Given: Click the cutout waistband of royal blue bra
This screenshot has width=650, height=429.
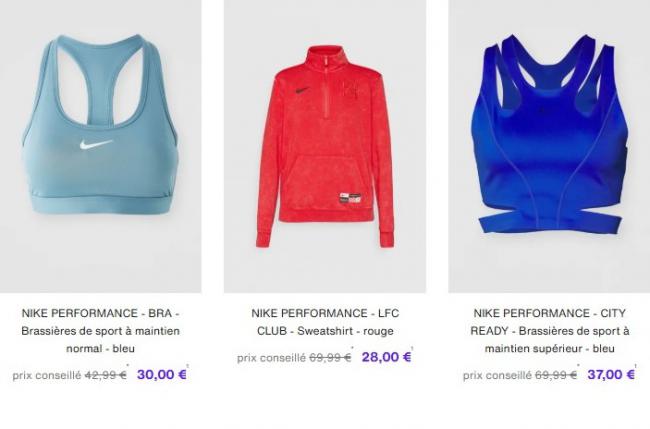Looking at the screenshot, I should point(551,222).
